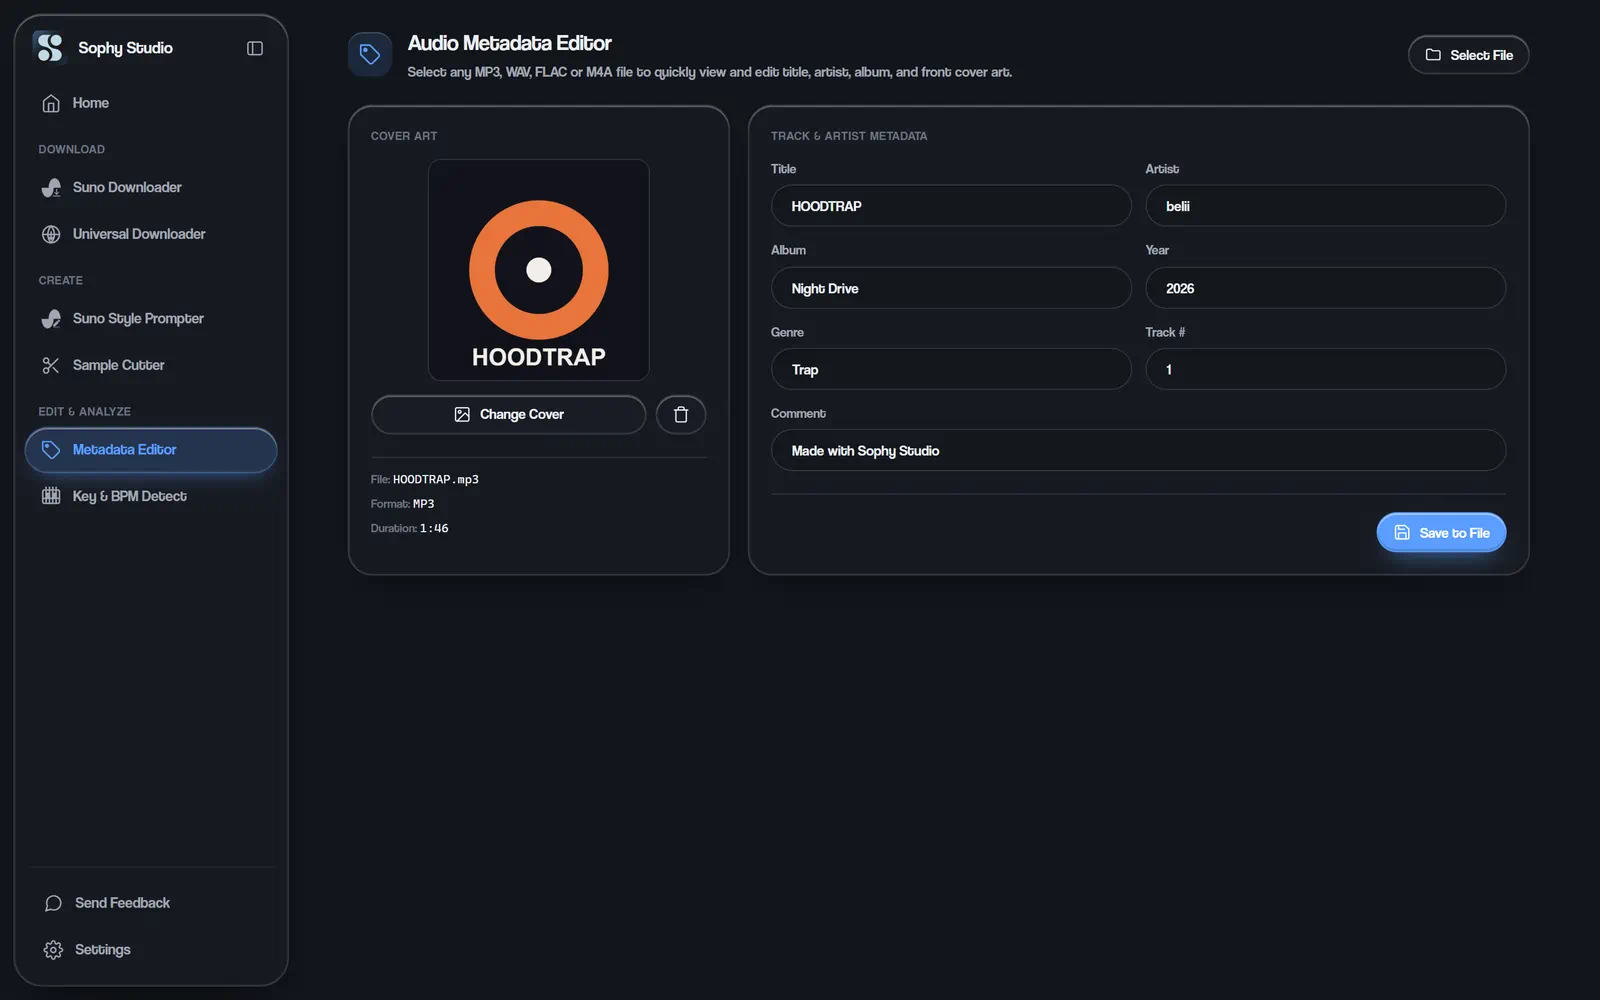This screenshot has width=1600, height=1000.
Task: Click the Key & BPM Detect icon
Action: click(51, 496)
